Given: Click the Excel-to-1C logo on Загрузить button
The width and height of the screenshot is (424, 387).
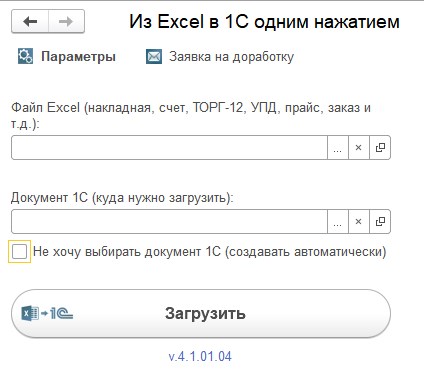Looking at the screenshot, I should [x=47, y=313].
